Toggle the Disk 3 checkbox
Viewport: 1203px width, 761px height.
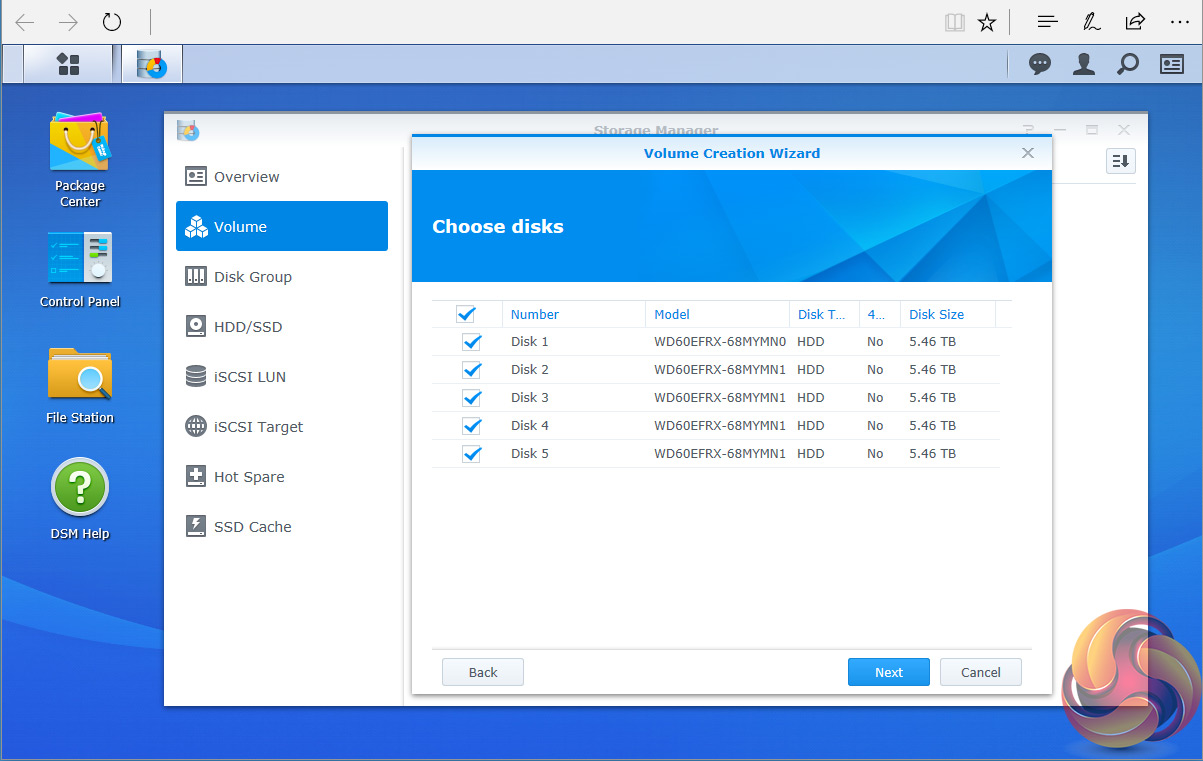(472, 398)
